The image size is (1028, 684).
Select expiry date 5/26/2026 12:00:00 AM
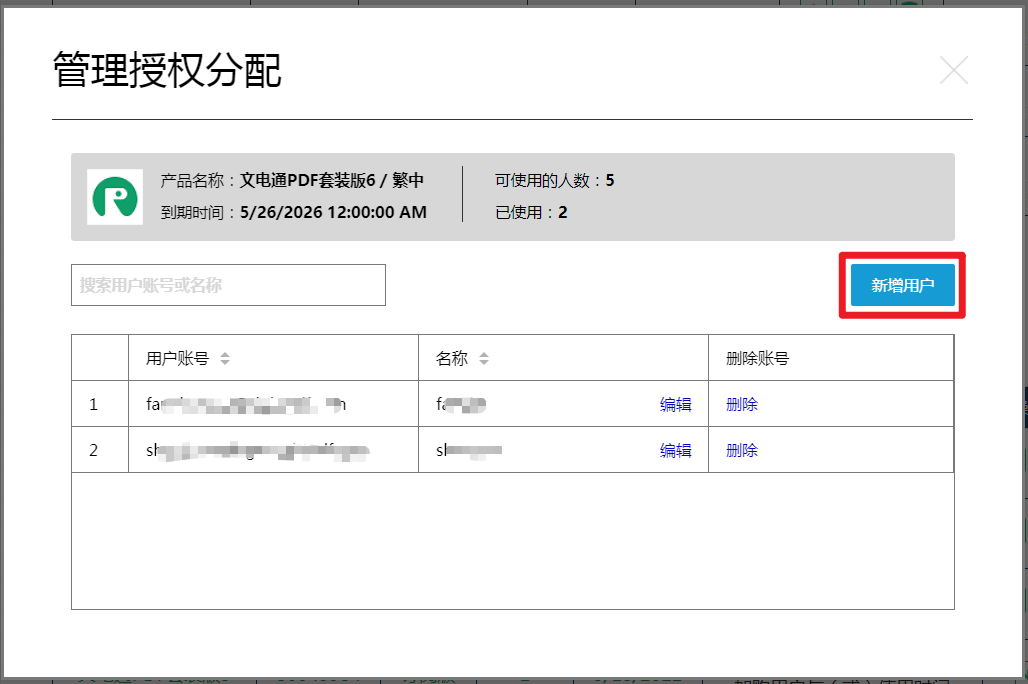pos(333,212)
